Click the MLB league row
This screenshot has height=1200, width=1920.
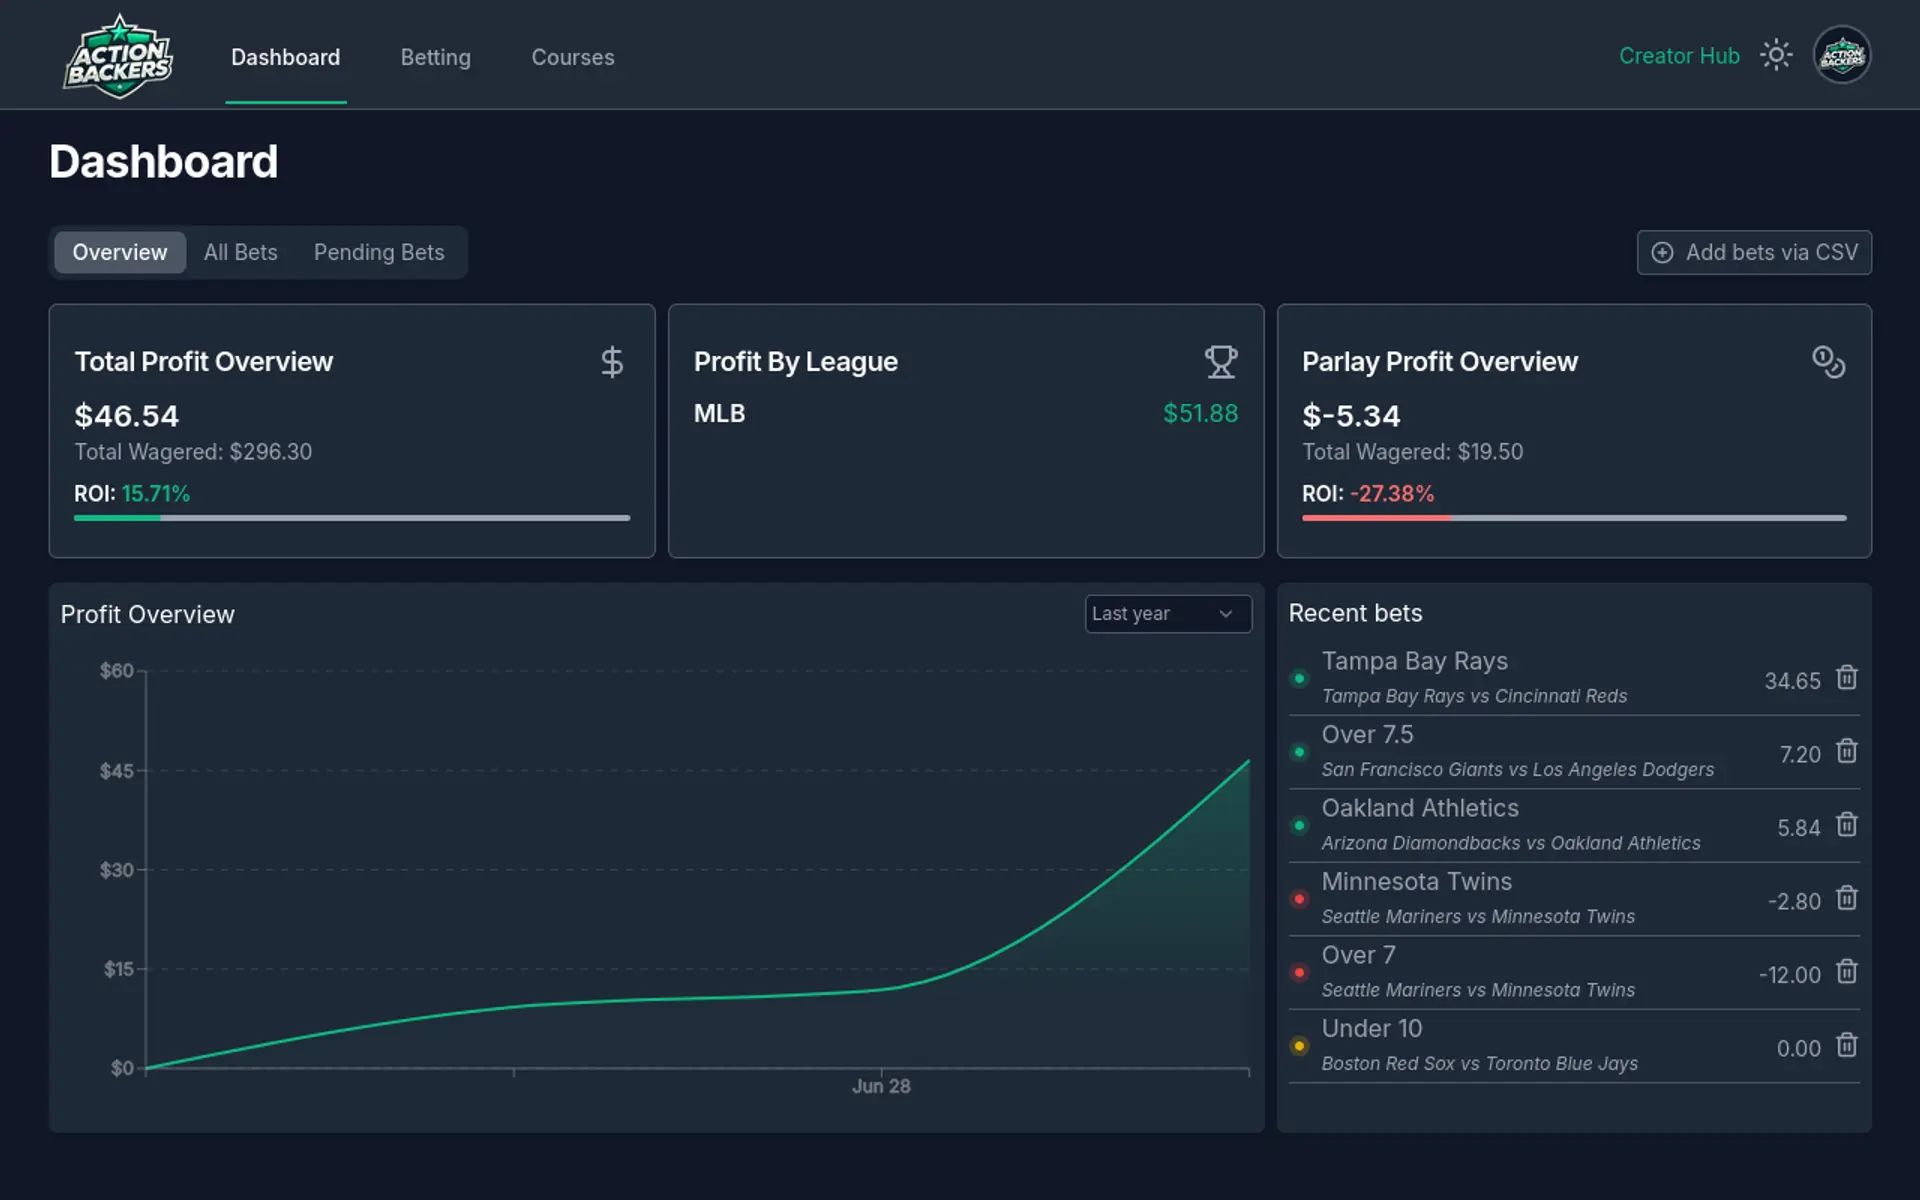pyautogui.click(x=966, y=413)
